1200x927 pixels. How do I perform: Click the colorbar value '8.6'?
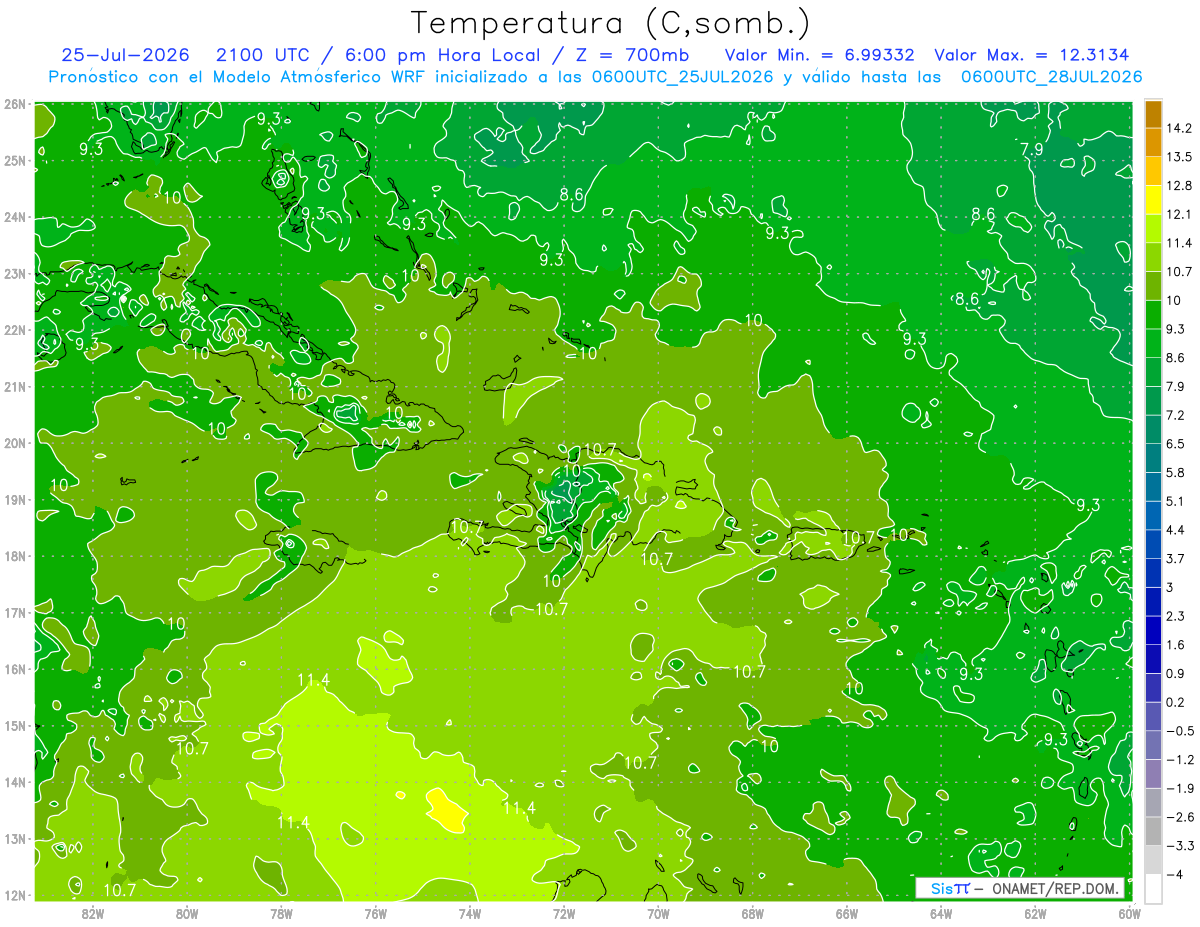(x=1176, y=357)
